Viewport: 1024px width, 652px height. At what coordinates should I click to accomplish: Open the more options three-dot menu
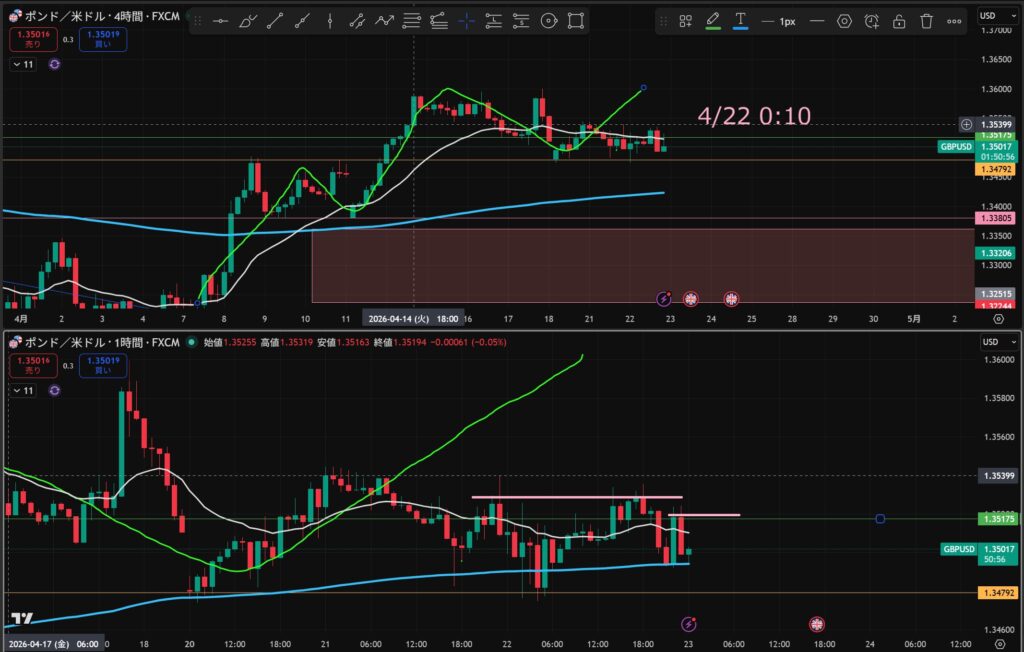[x=953, y=21]
